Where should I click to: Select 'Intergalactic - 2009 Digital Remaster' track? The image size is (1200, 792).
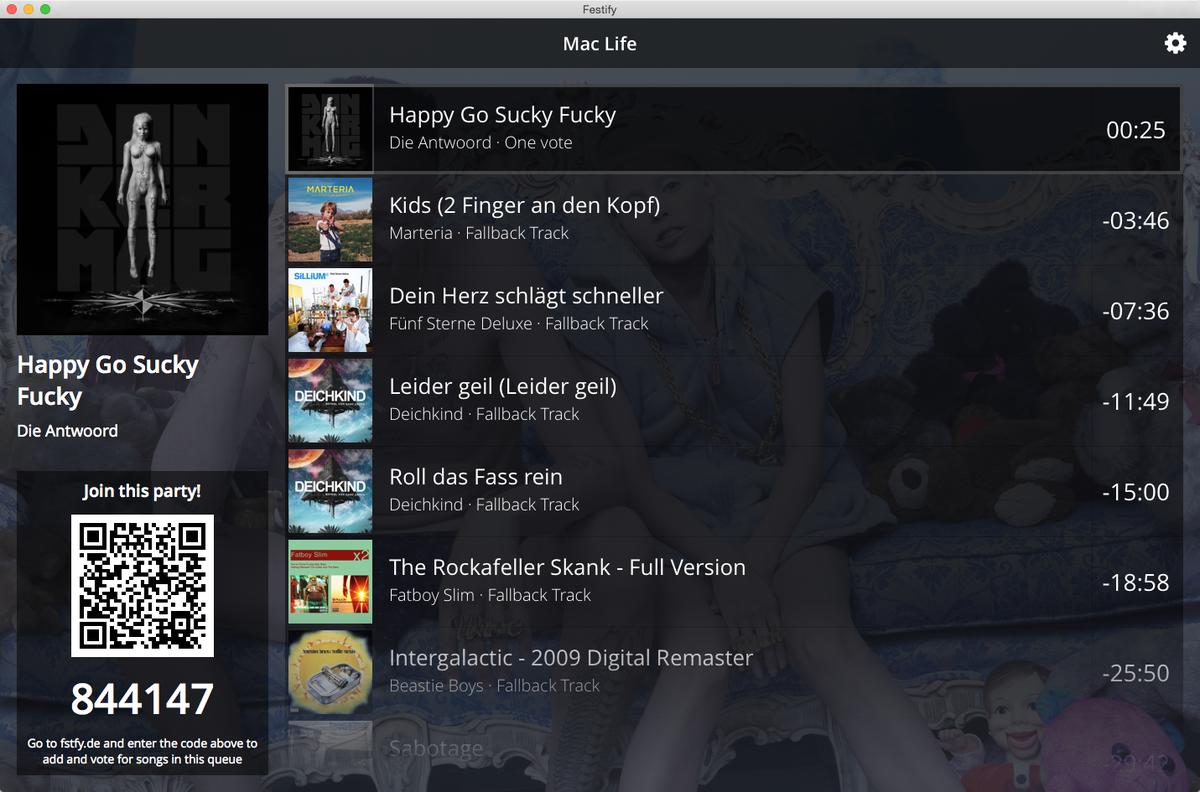pyautogui.click(x=571, y=658)
